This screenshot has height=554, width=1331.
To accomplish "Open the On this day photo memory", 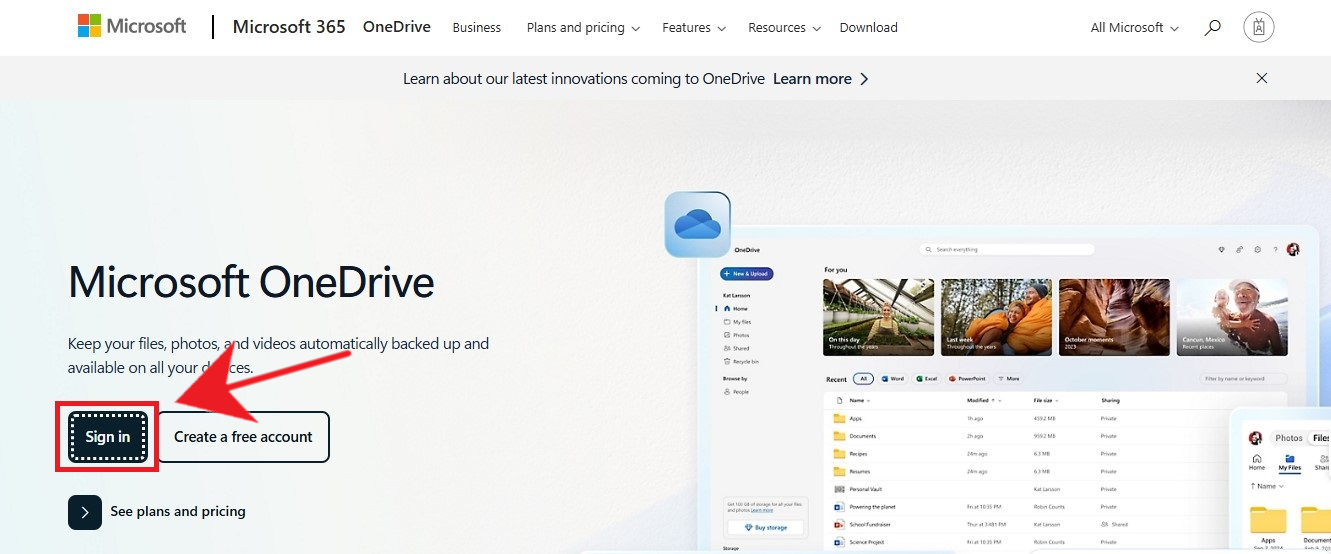I will coord(878,317).
